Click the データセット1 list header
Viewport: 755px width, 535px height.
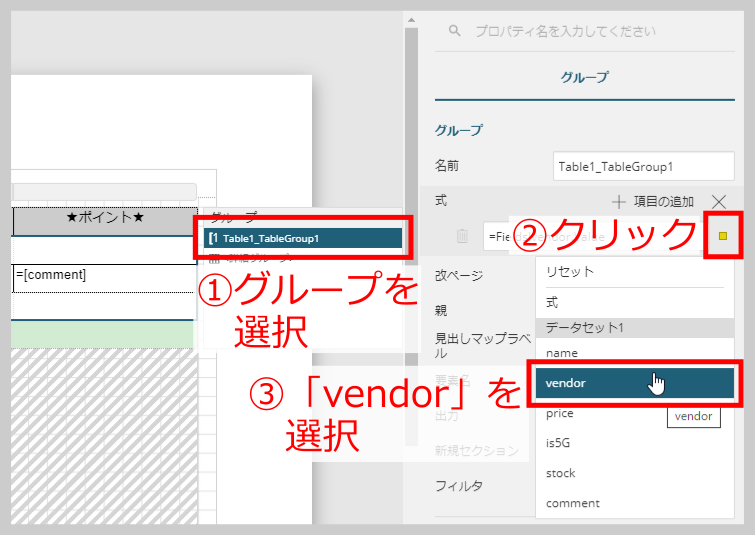pos(634,328)
